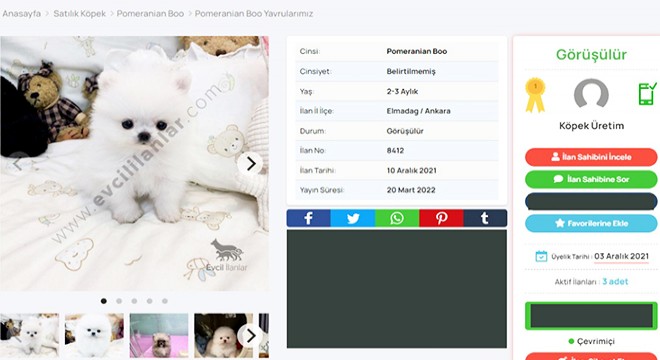Viewport: 660px width, 360px height.
Task: Click listing date 10 Aralık 2021
Action: [412, 171]
